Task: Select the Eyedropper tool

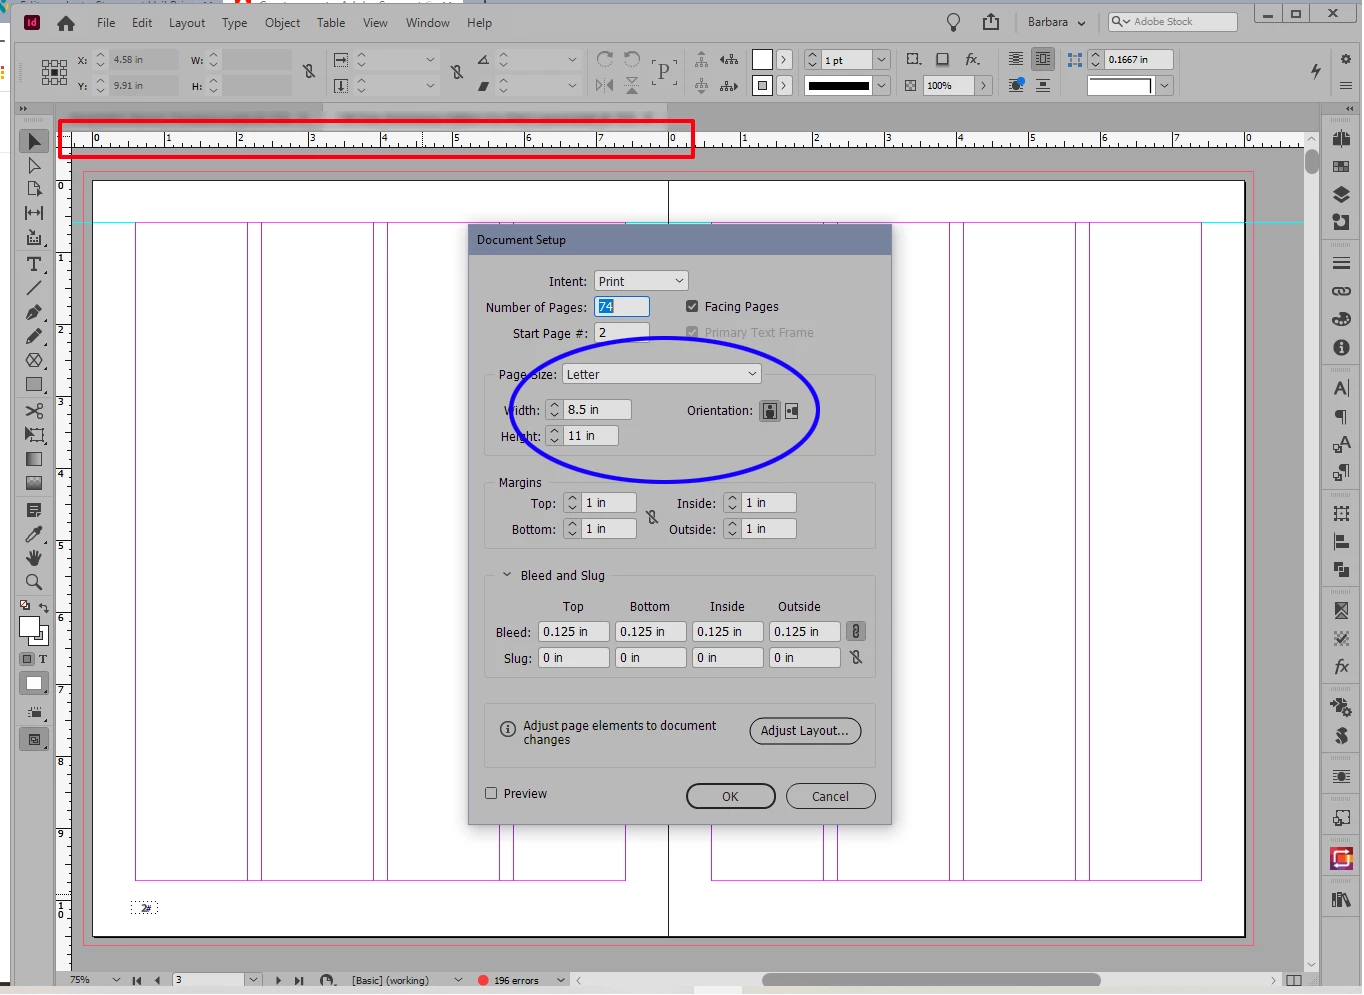Action: click(x=34, y=534)
